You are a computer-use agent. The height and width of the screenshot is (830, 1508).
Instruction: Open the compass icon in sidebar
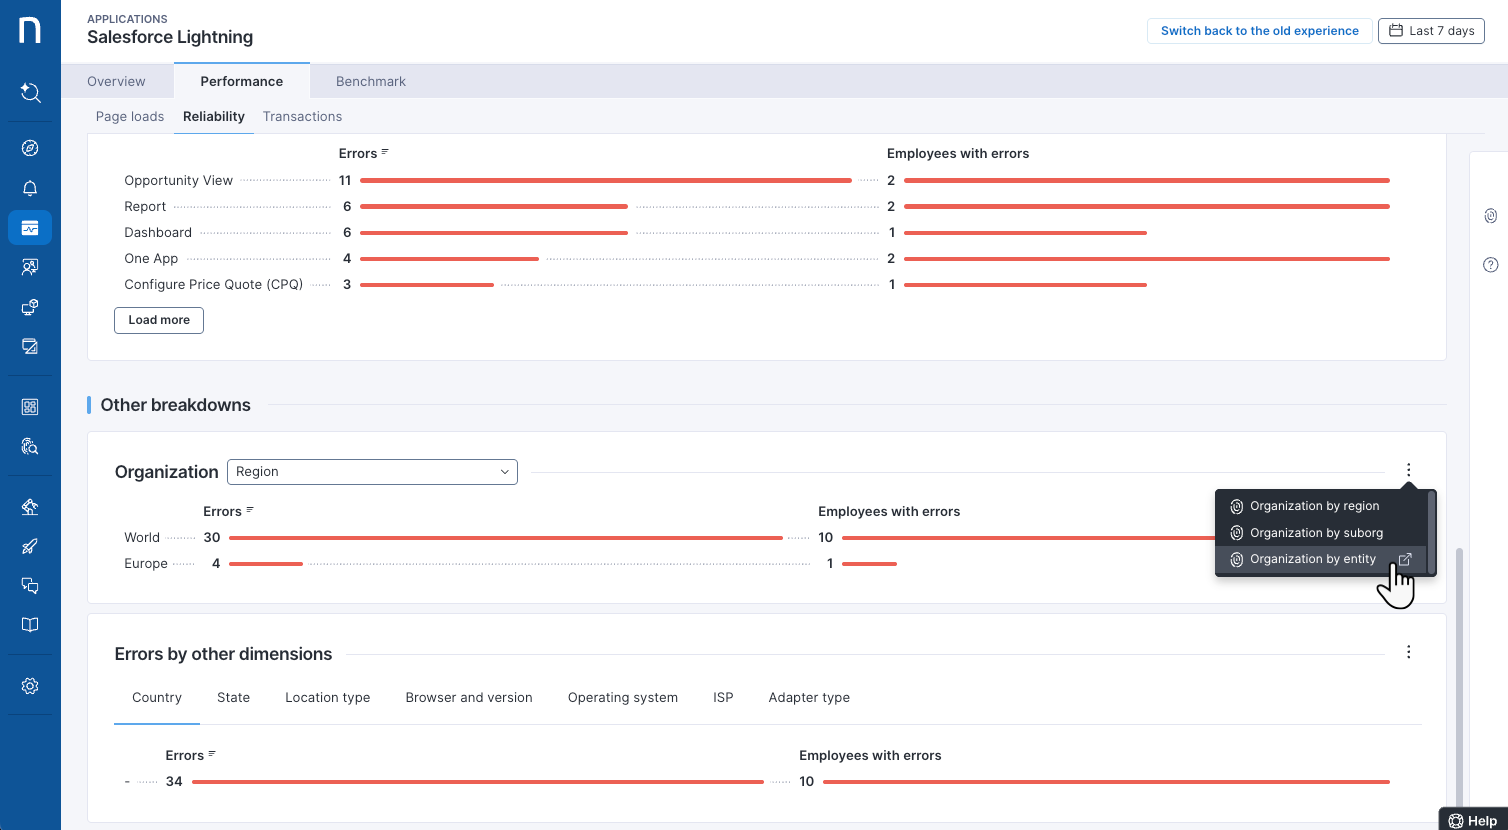[30, 148]
